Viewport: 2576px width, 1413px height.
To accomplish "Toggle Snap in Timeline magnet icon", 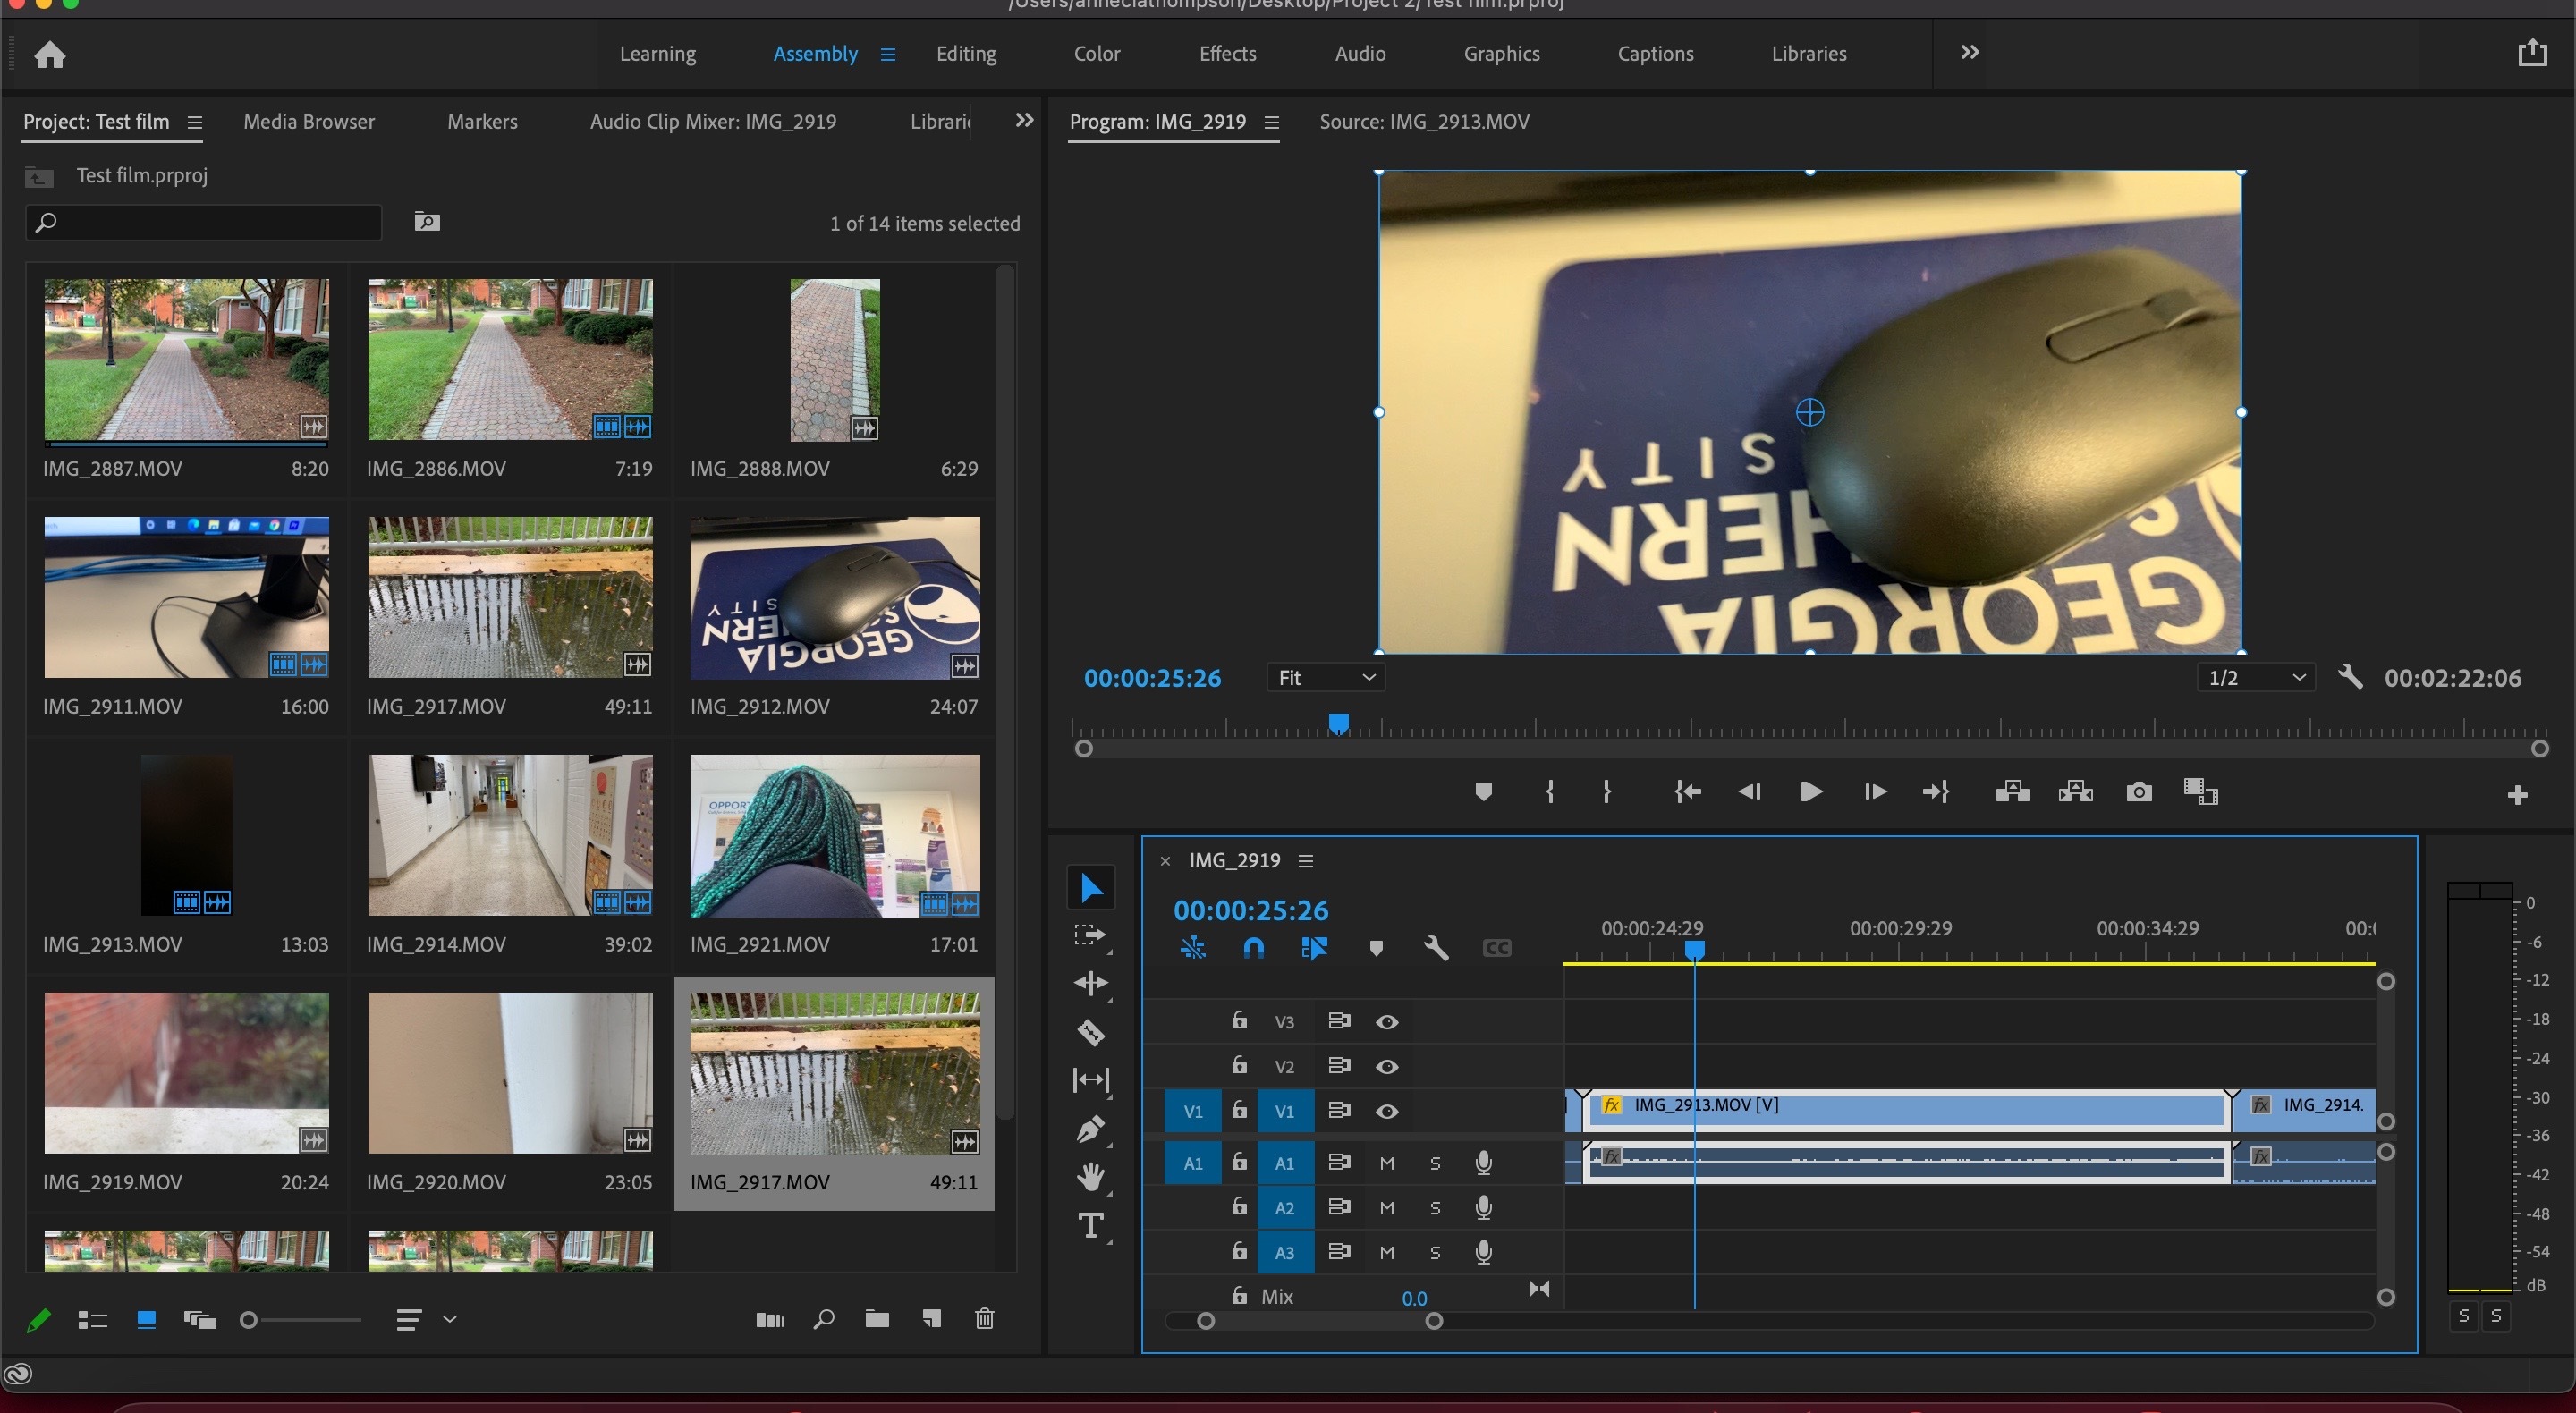I will point(1253,947).
